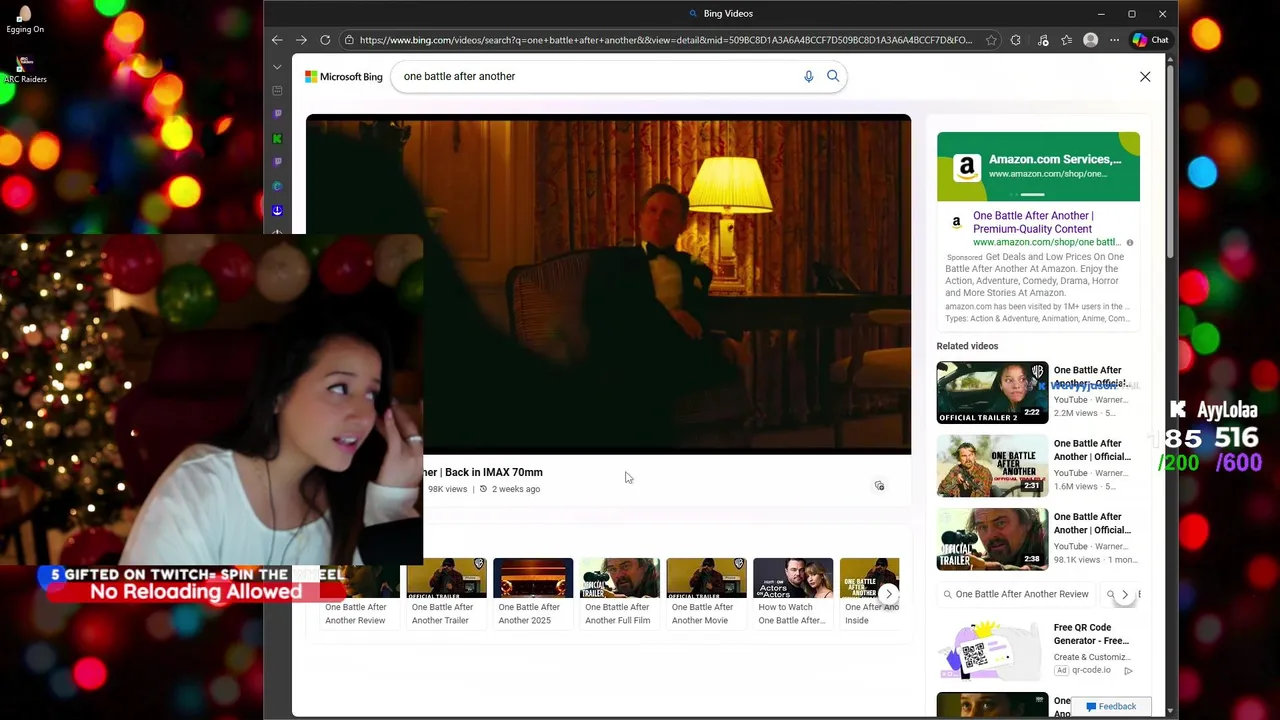Select 'One Battle After Another Full Film' card

(x=618, y=592)
